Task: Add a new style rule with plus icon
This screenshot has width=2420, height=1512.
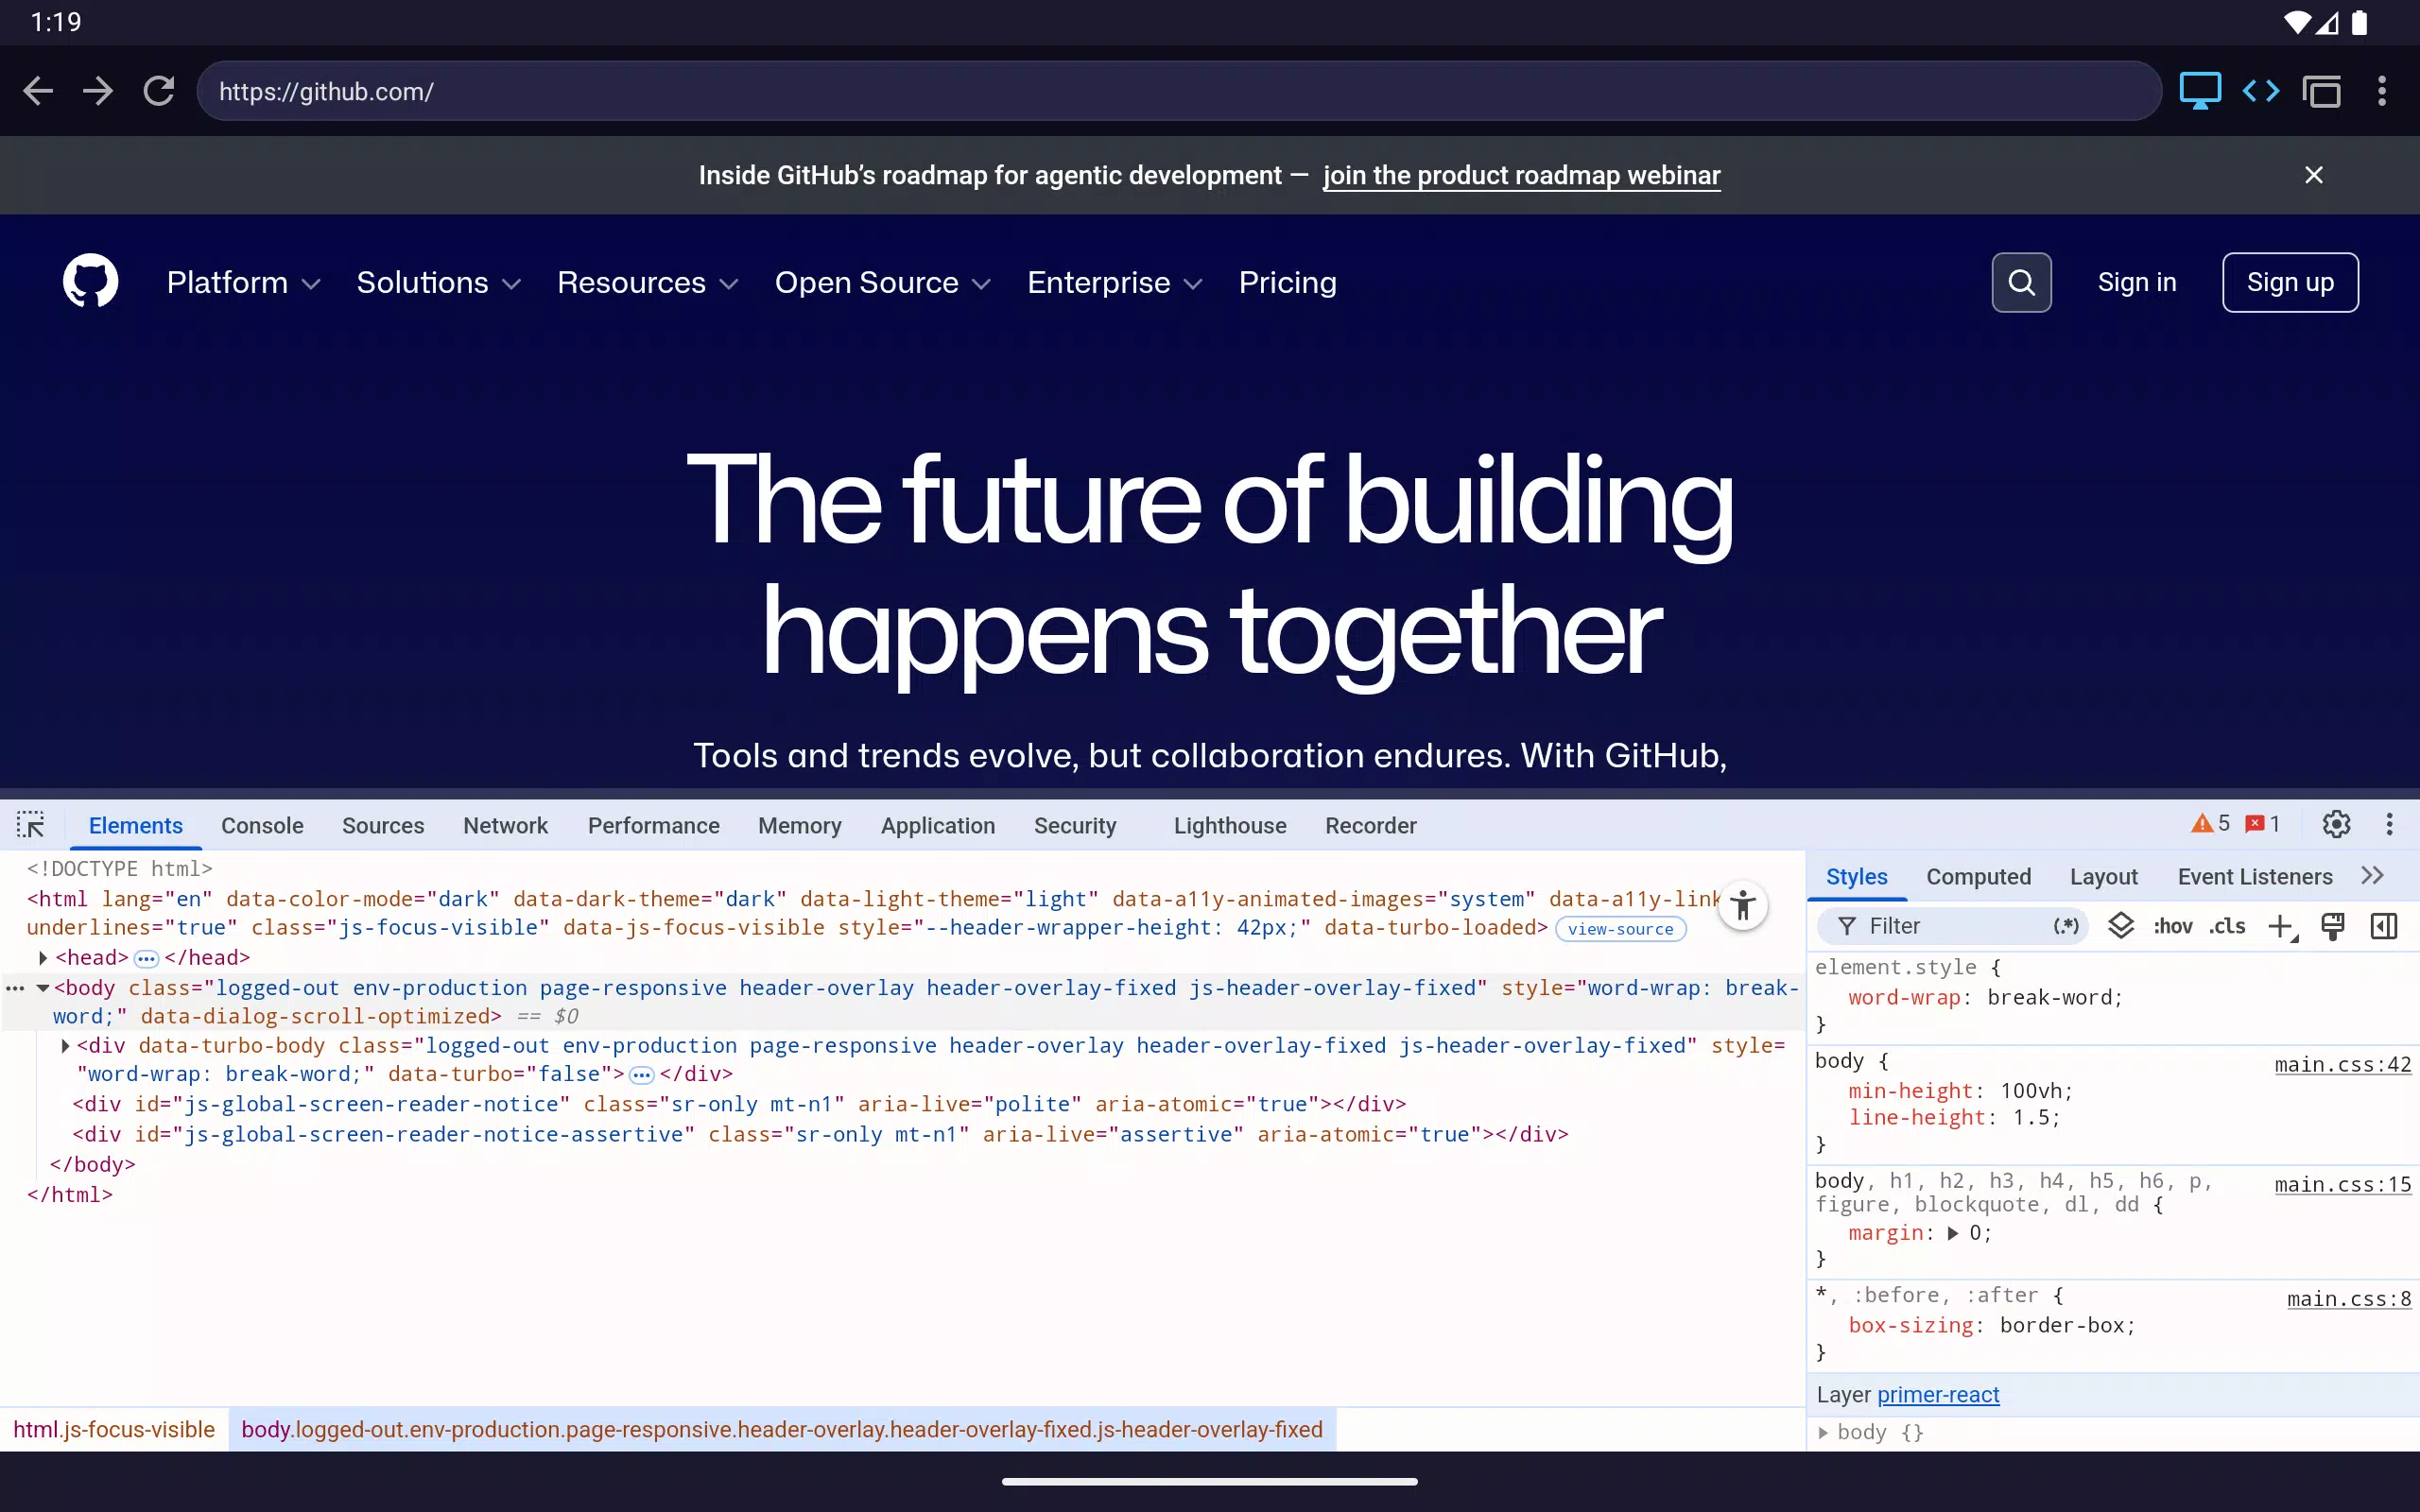Action: pyautogui.click(x=2282, y=927)
